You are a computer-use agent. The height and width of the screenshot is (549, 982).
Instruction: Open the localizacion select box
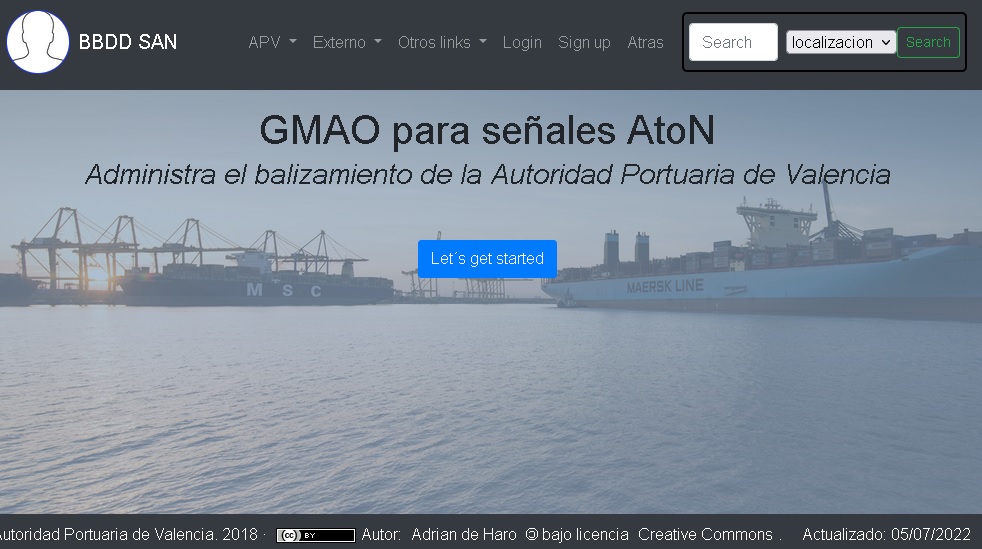click(x=840, y=42)
